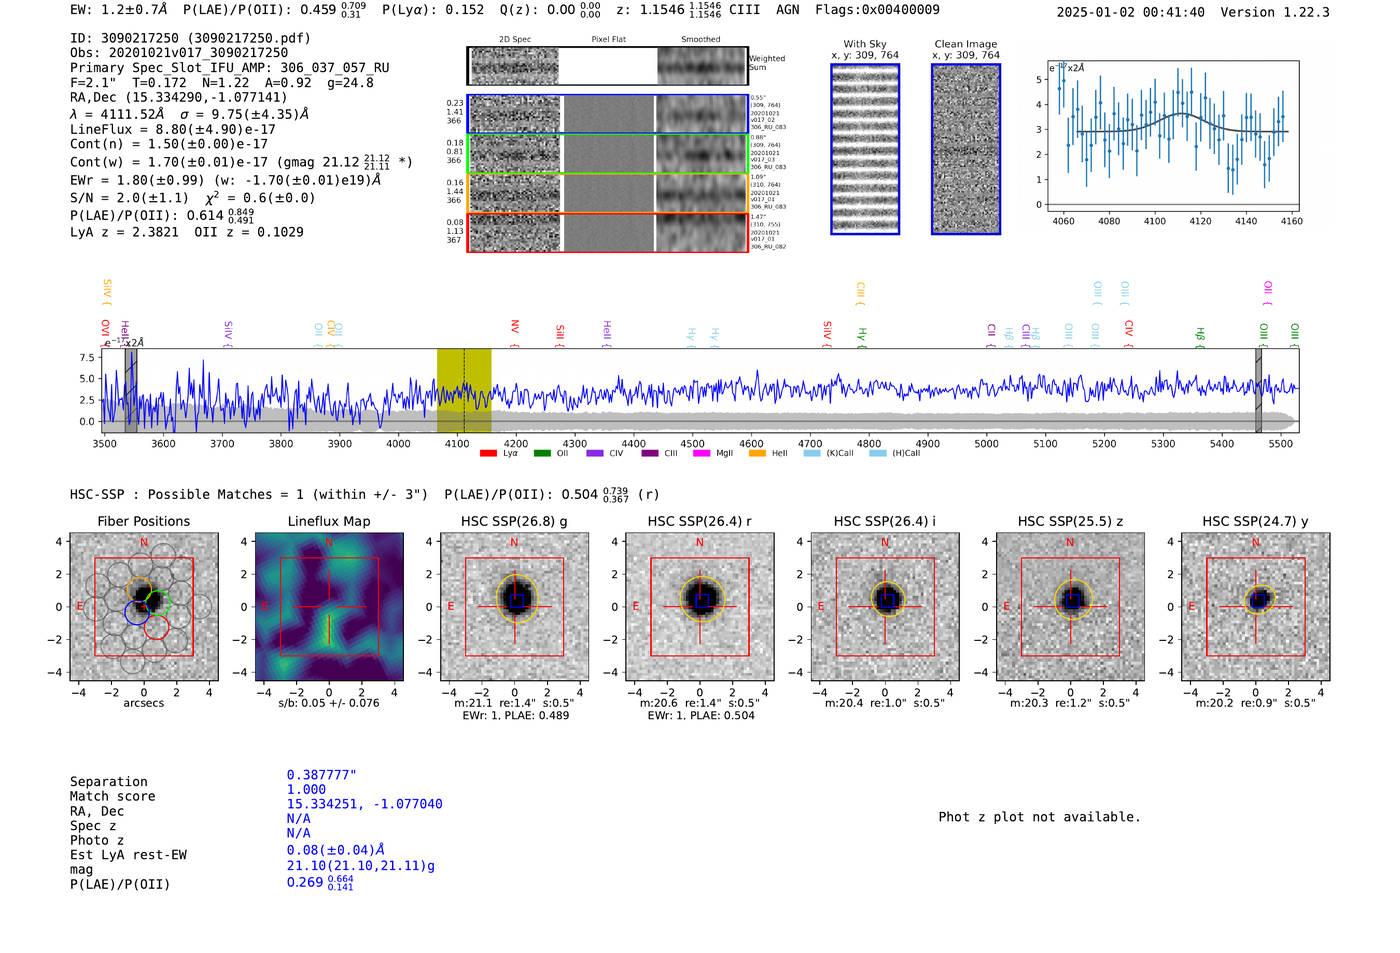Click the Weighted Sum spectrum row
Image resolution: width=1400 pixels, height=953 pixels.
(607, 66)
